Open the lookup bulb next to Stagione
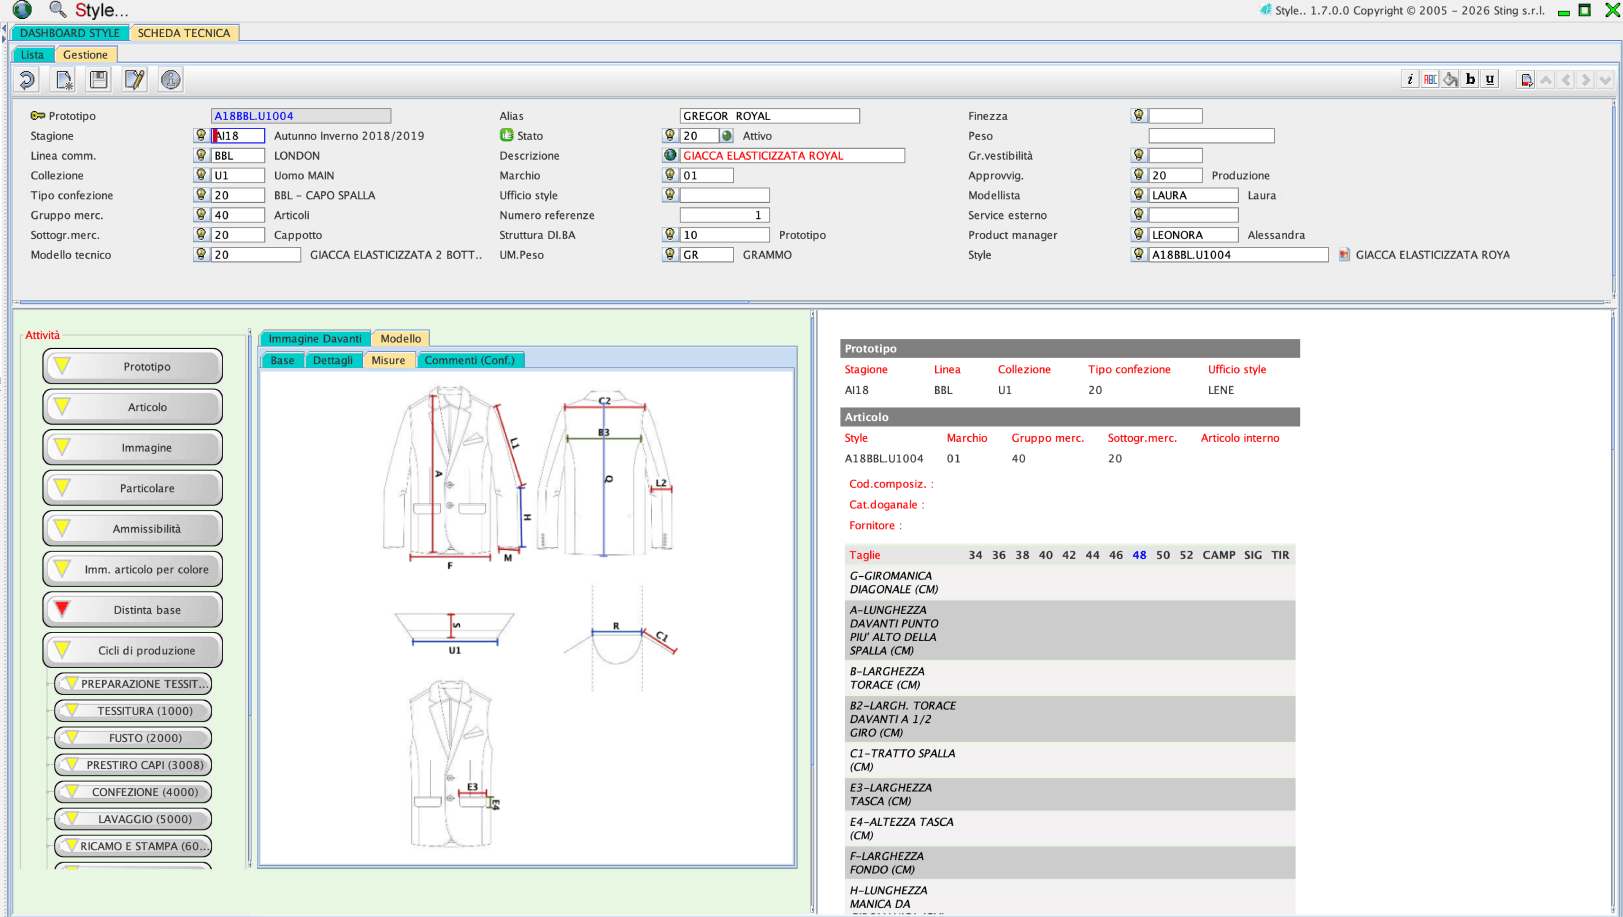This screenshot has height=917, width=1623. pyautogui.click(x=201, y=135)
